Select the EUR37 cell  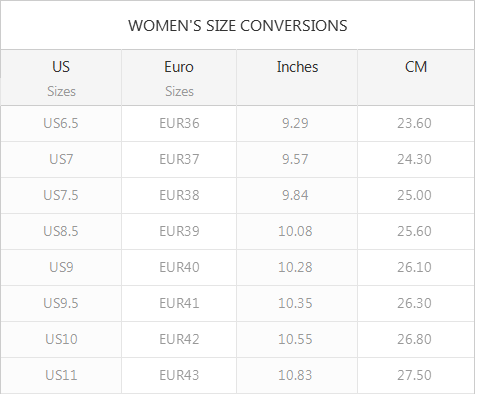click(x=179, y=159)
